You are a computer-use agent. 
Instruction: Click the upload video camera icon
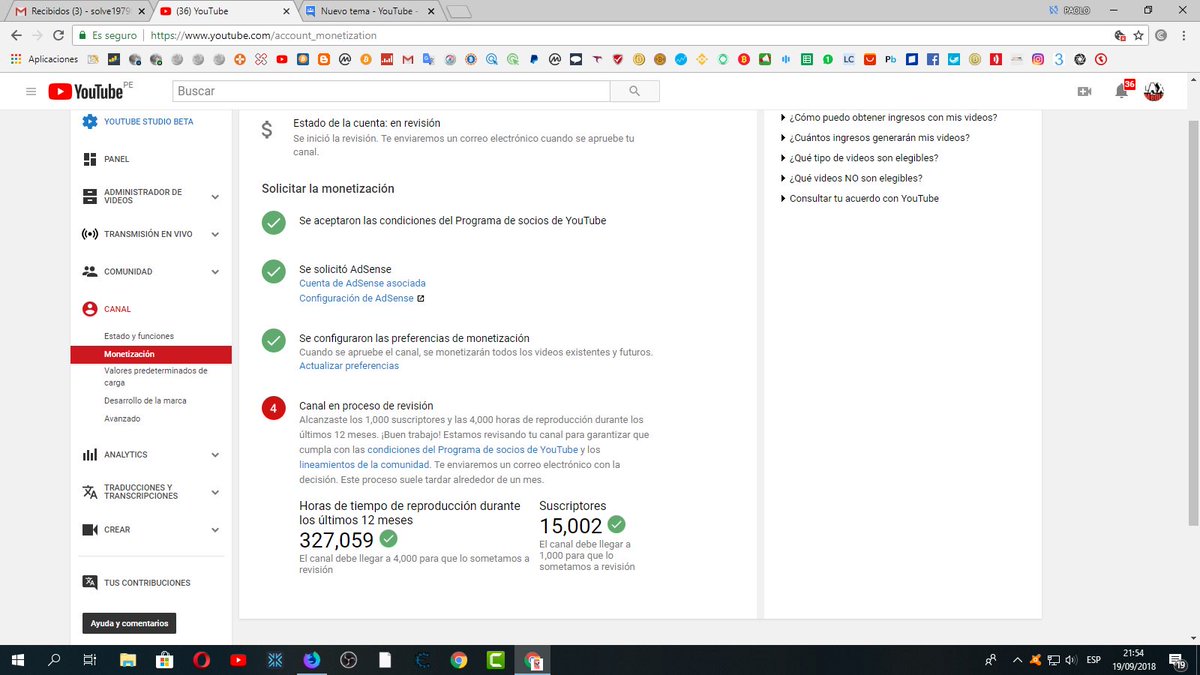pyautogui.click(x=1084, y=91)
